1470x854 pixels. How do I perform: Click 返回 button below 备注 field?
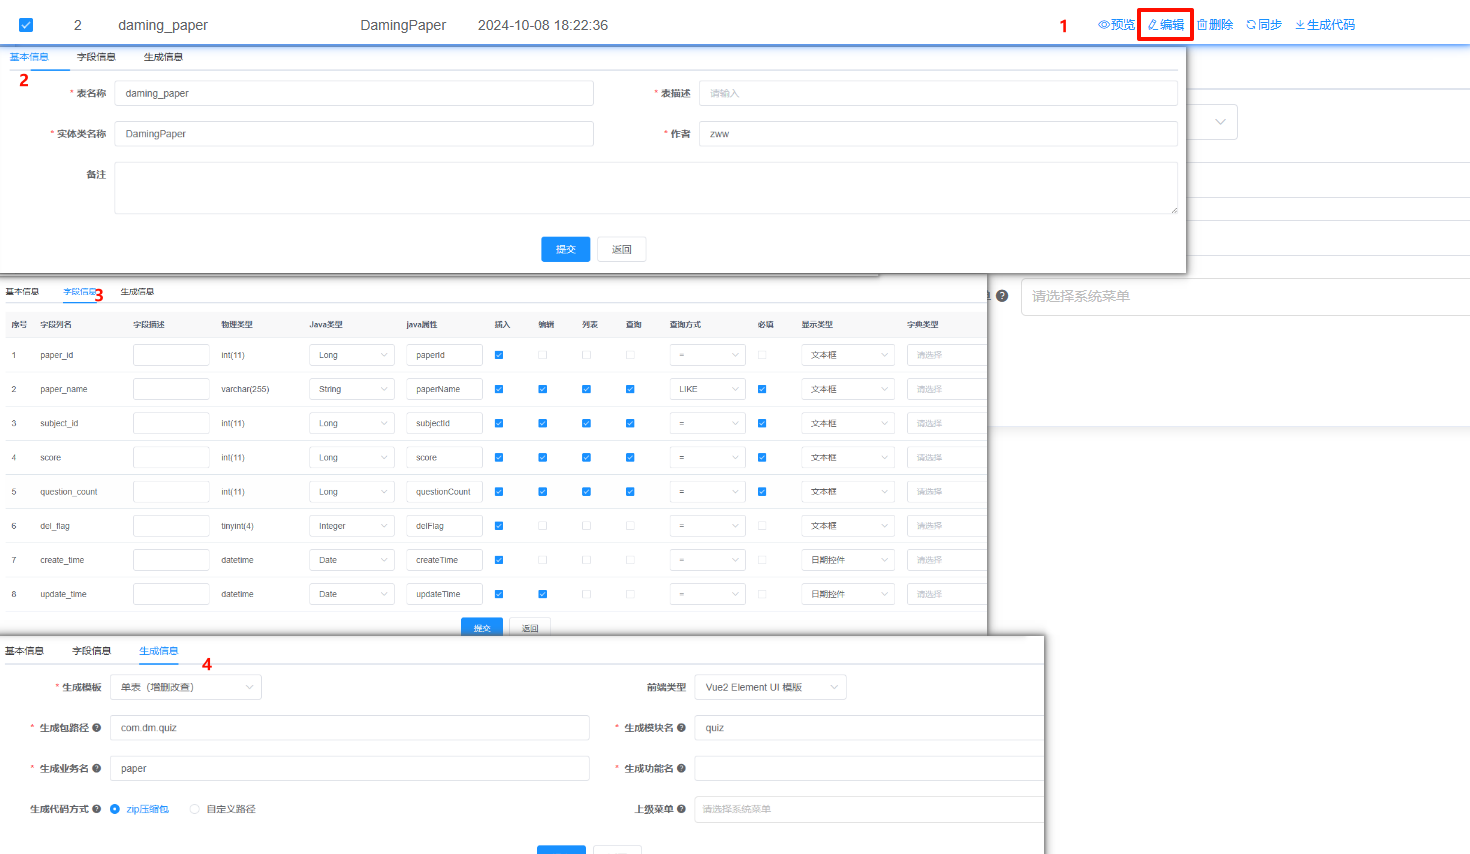[622, 249]
